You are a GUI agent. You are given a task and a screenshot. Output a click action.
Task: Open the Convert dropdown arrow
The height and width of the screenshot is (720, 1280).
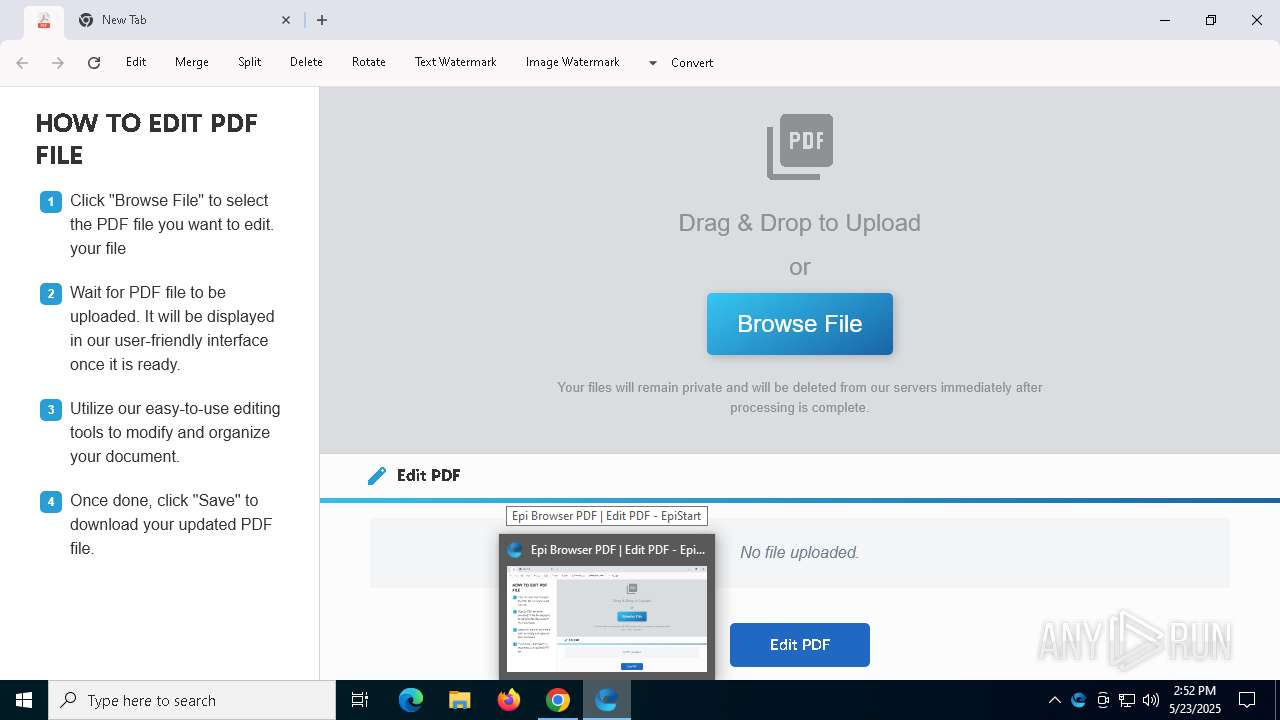tap(653, 63)
